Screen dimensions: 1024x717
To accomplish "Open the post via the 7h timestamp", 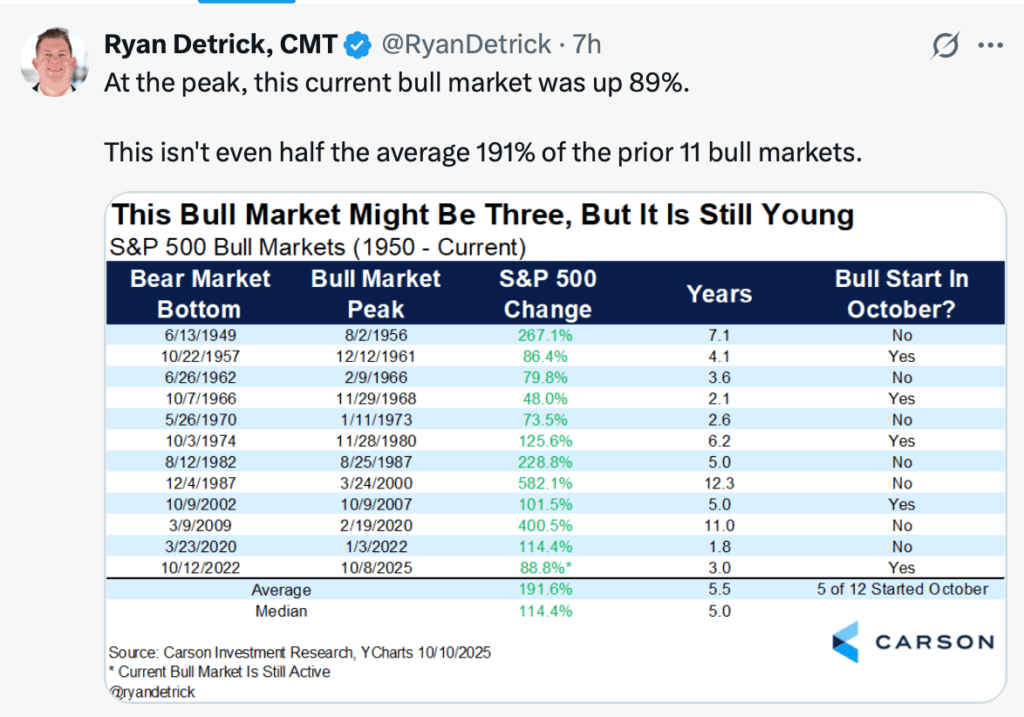I will coord(586,44).
